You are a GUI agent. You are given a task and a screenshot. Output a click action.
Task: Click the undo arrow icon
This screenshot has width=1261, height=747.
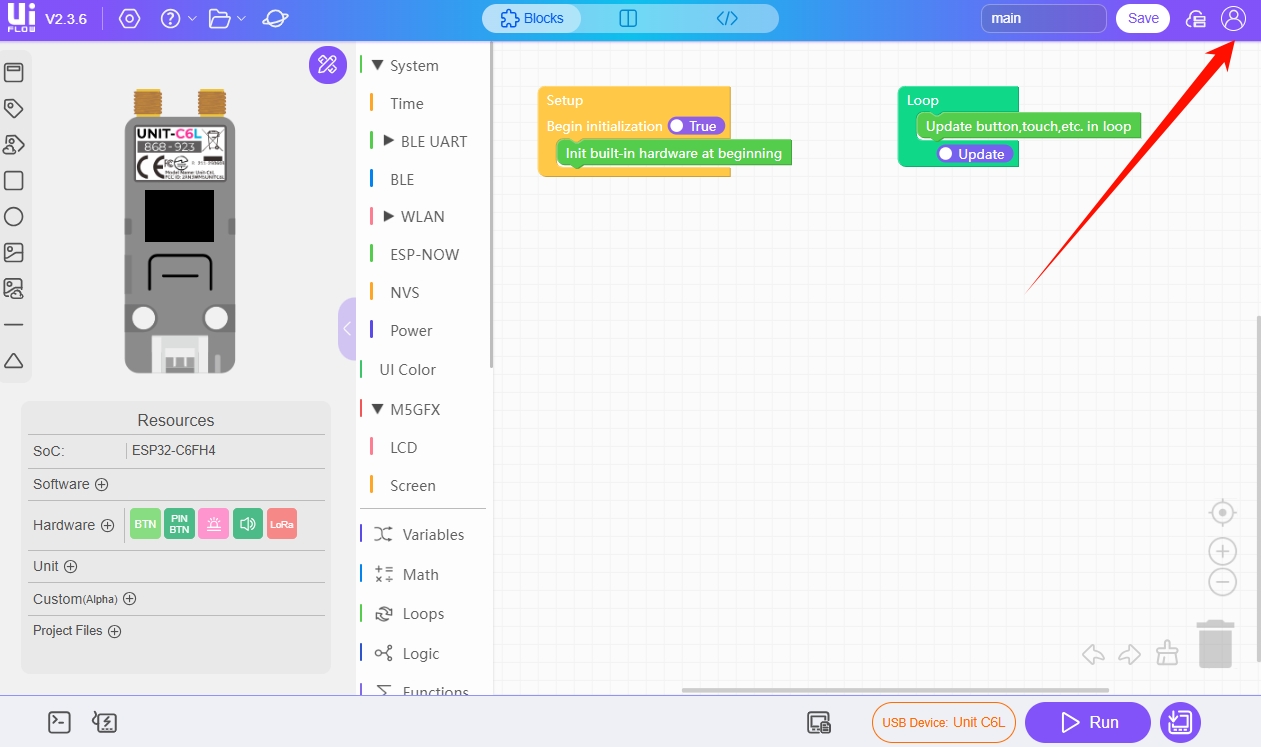pos(1093,655)
